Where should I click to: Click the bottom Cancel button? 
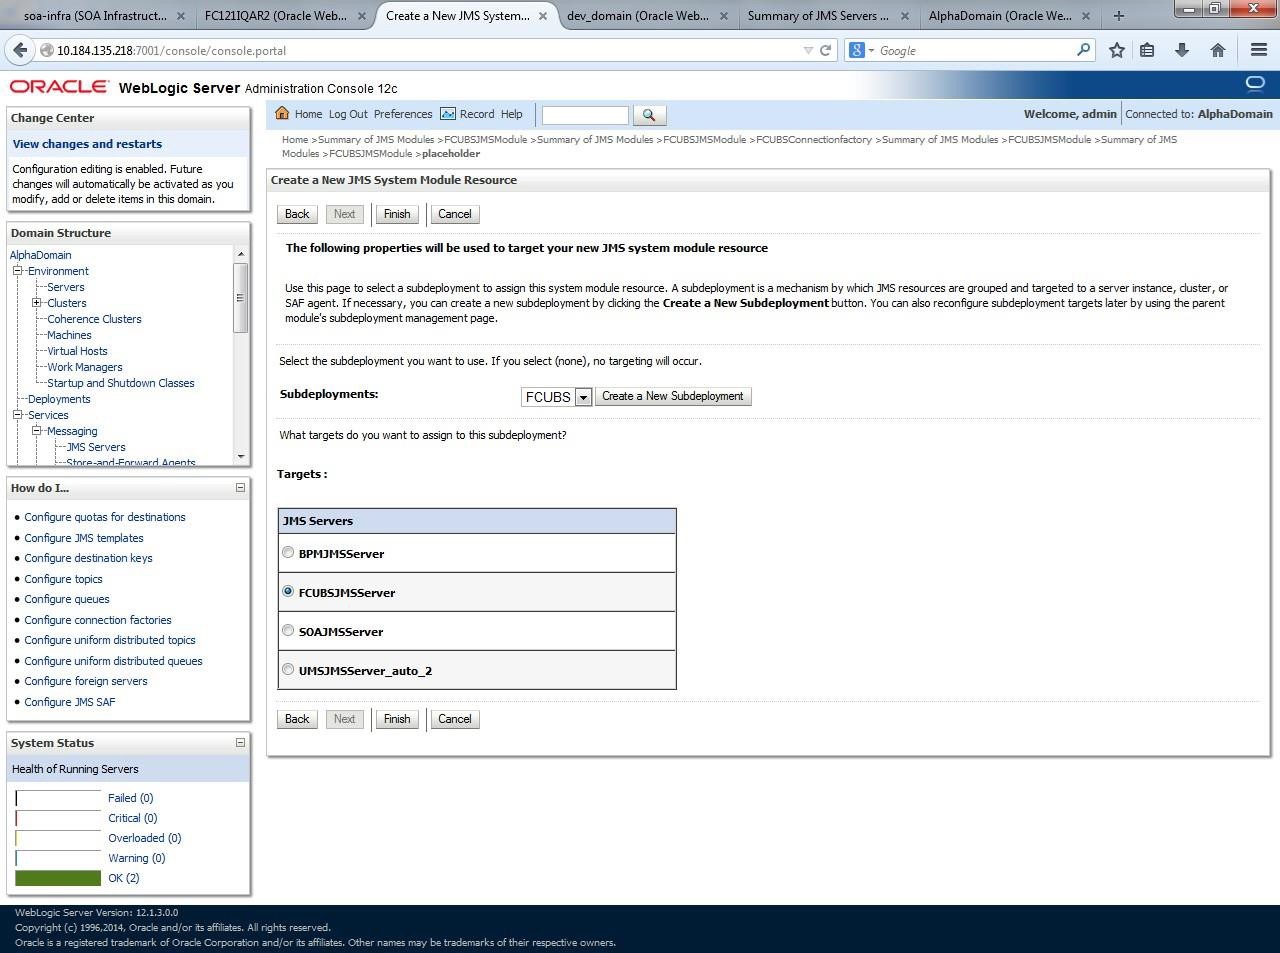coord(454,719)
